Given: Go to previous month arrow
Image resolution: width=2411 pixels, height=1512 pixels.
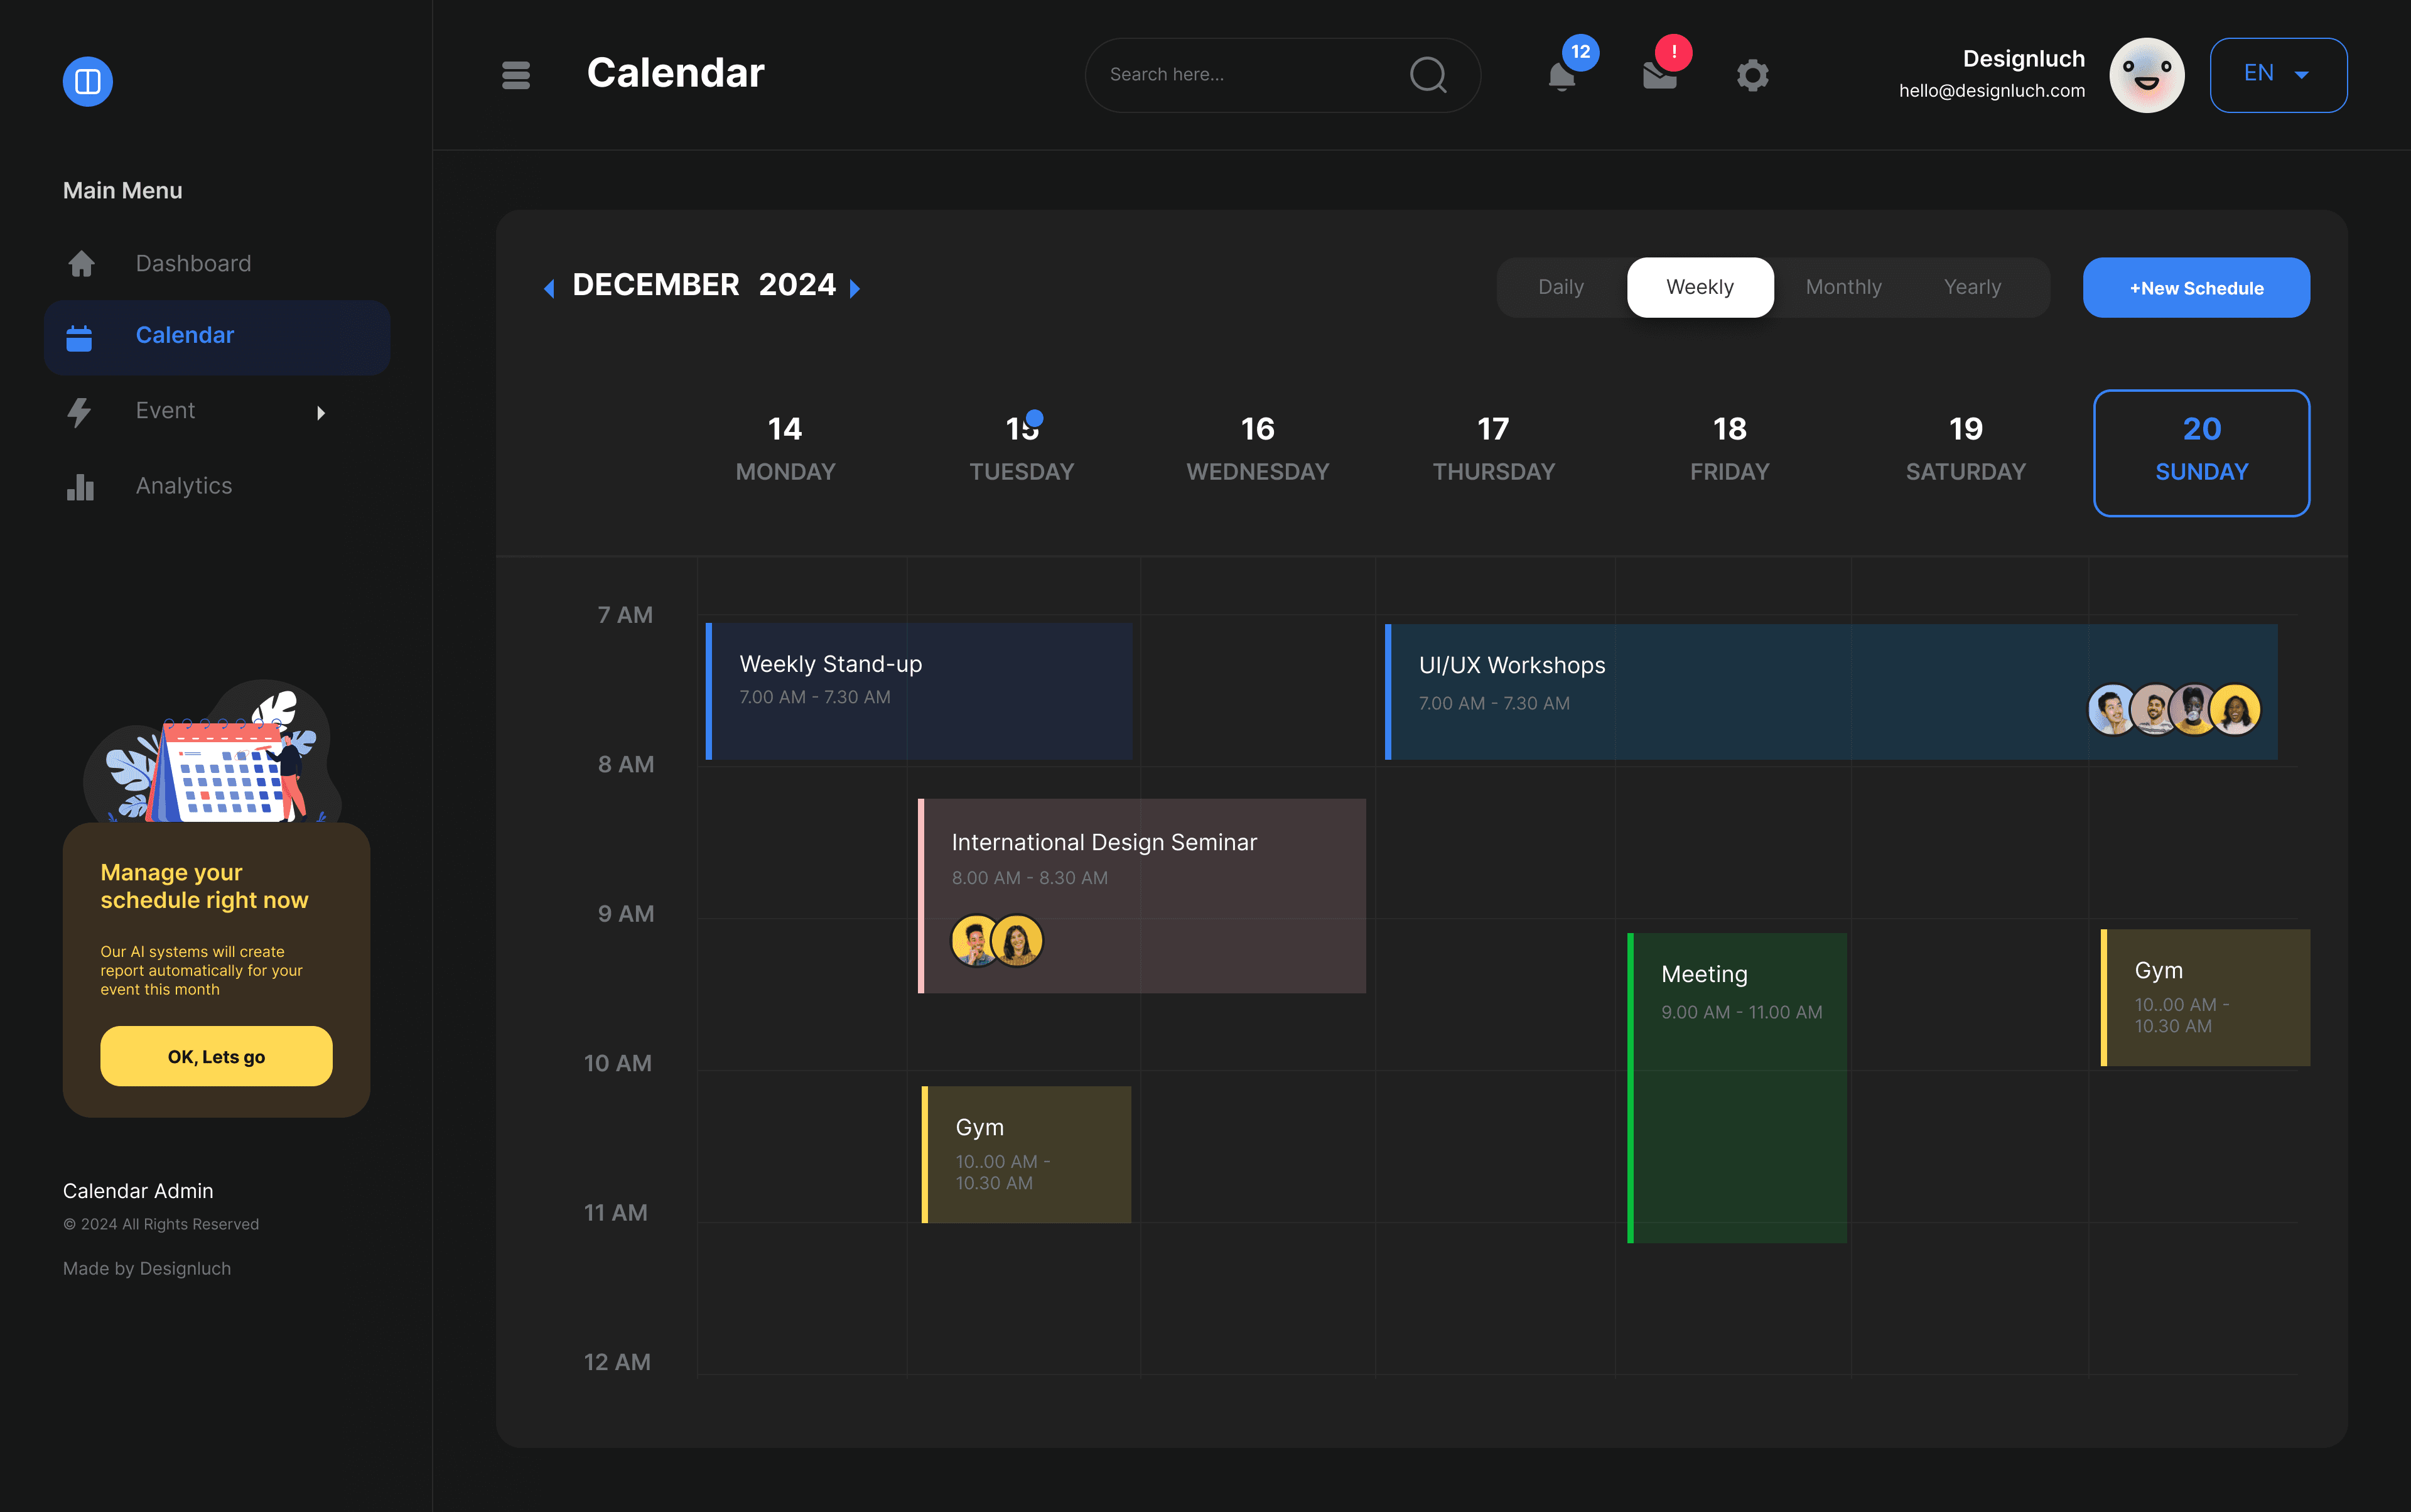Looking at the screenshot, I should 549,289.
